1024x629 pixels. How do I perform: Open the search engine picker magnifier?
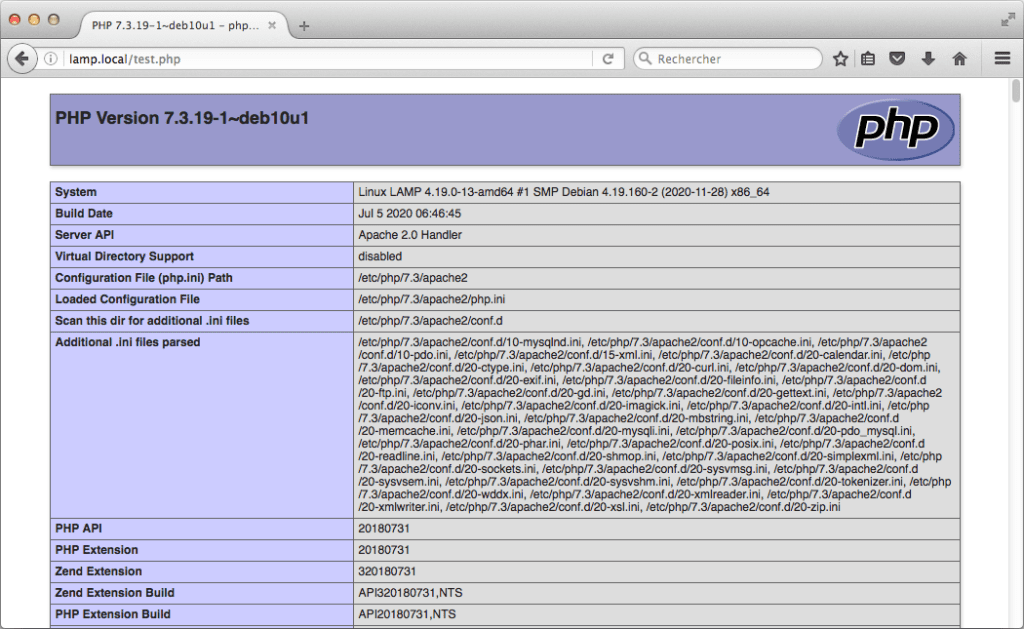646,58
